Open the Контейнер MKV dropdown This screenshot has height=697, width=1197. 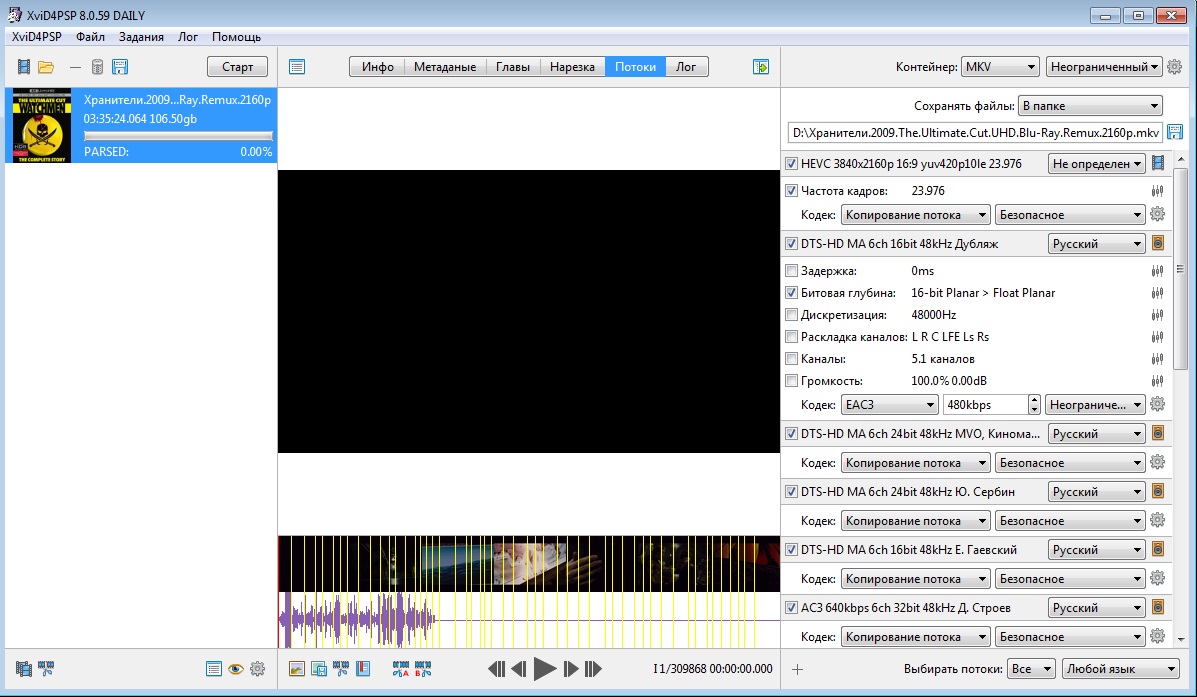point(1000,67)
